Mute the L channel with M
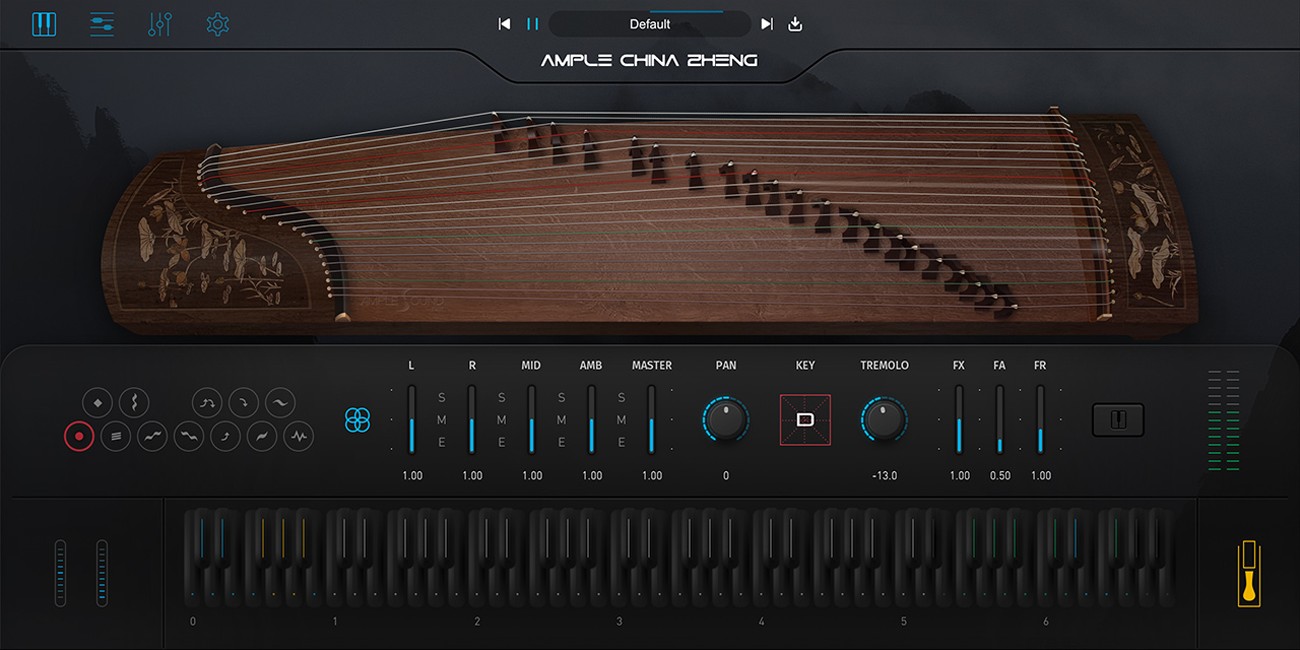Screen dimensions: 1300x650 pos(442,420)
